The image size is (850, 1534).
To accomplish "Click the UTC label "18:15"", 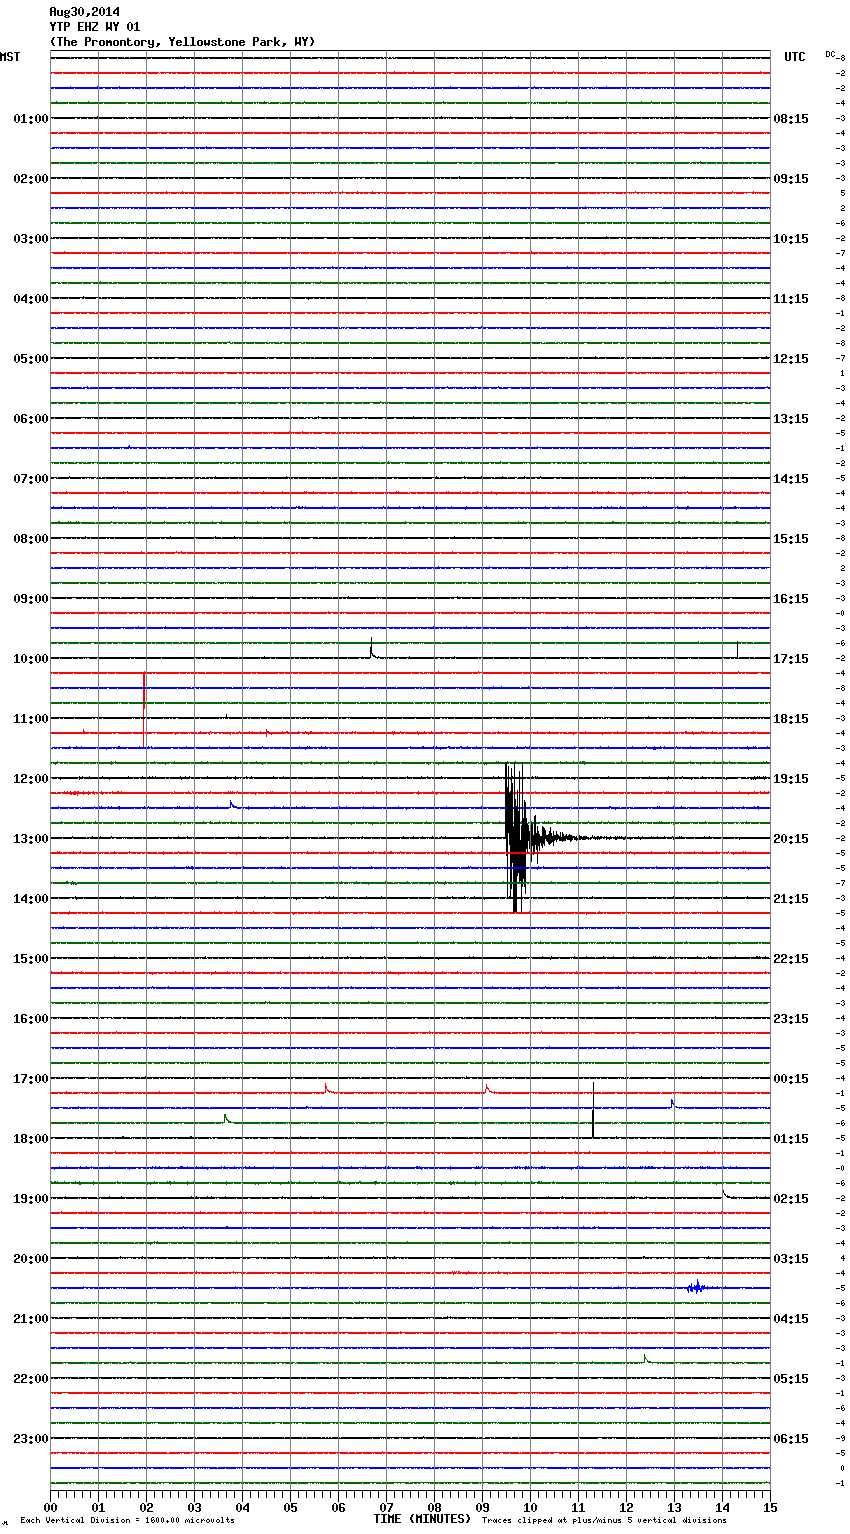I will [791, 719].
